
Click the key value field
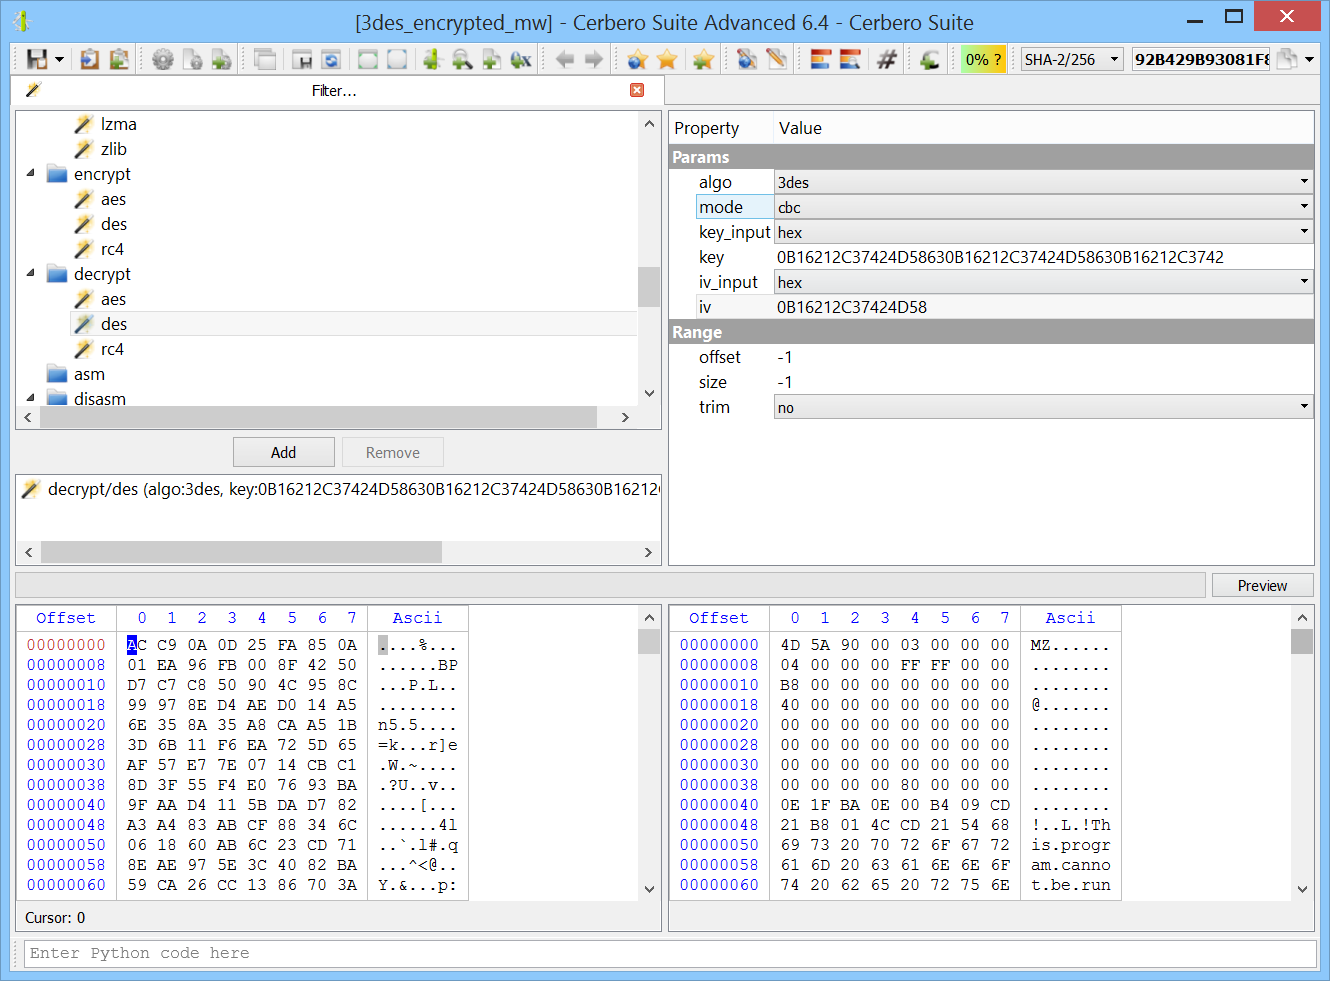click(x=1043, y=257)
